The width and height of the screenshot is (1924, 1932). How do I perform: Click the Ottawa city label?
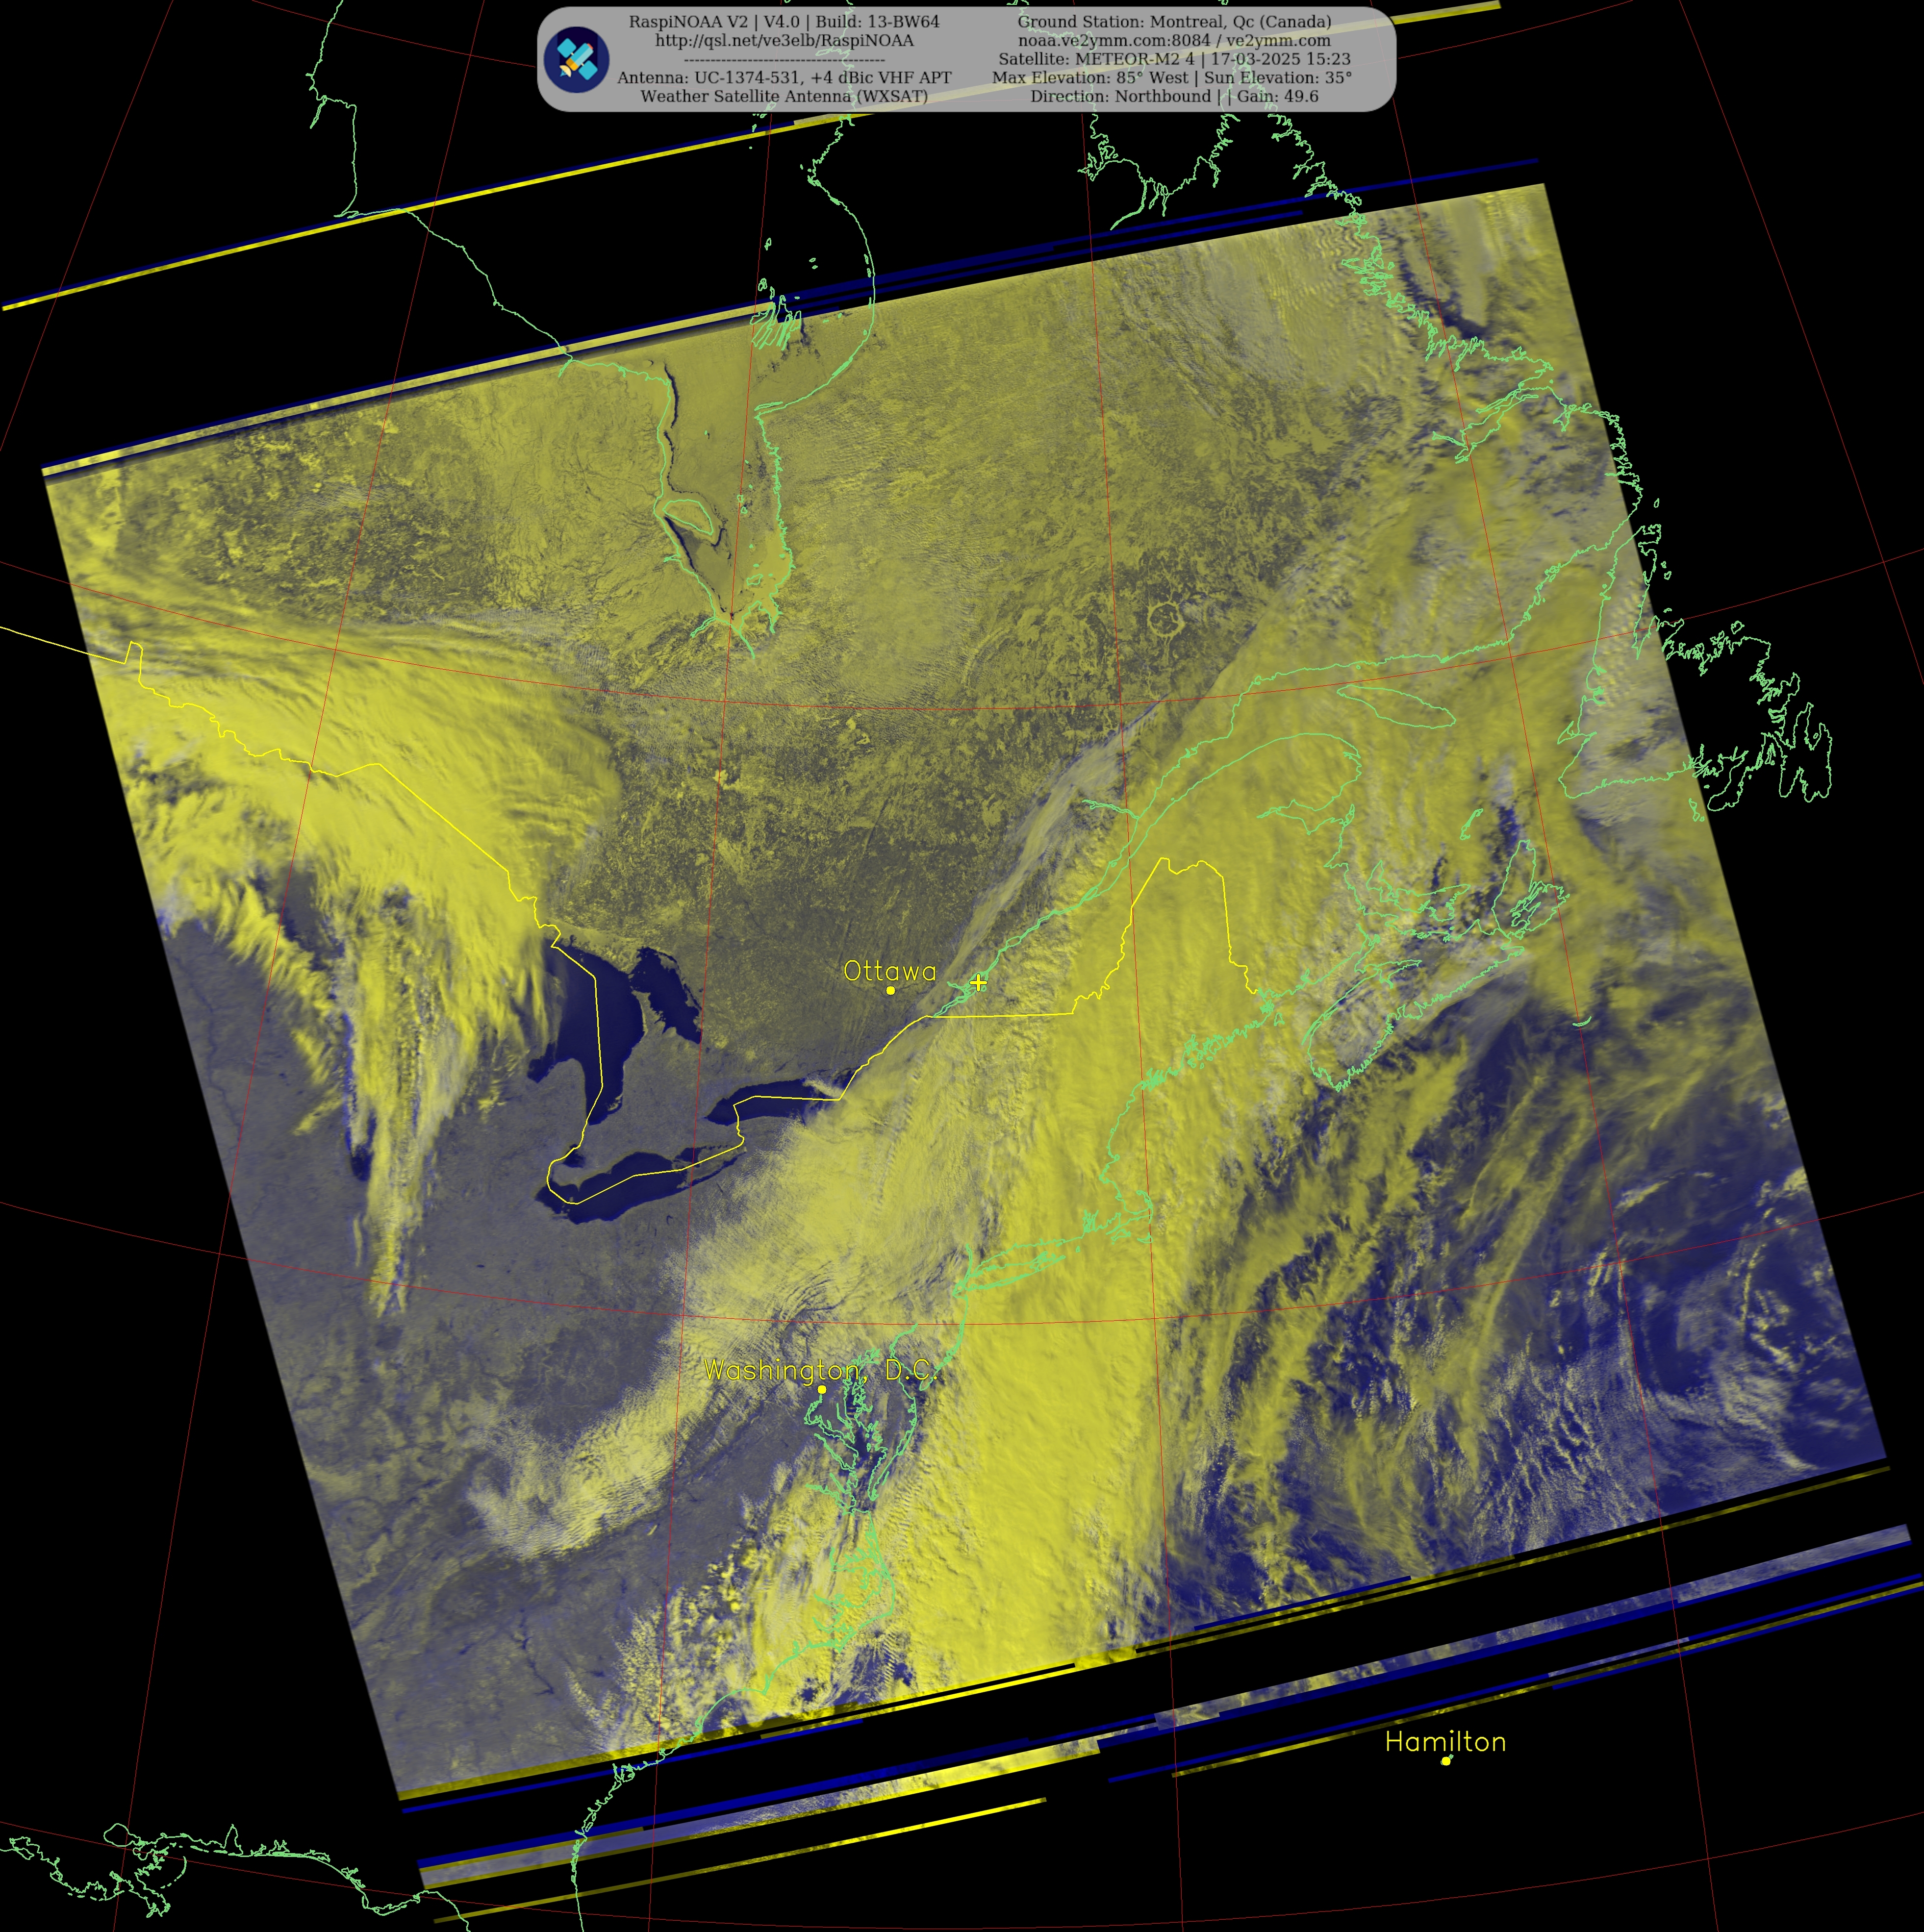[x=890, y=971]
